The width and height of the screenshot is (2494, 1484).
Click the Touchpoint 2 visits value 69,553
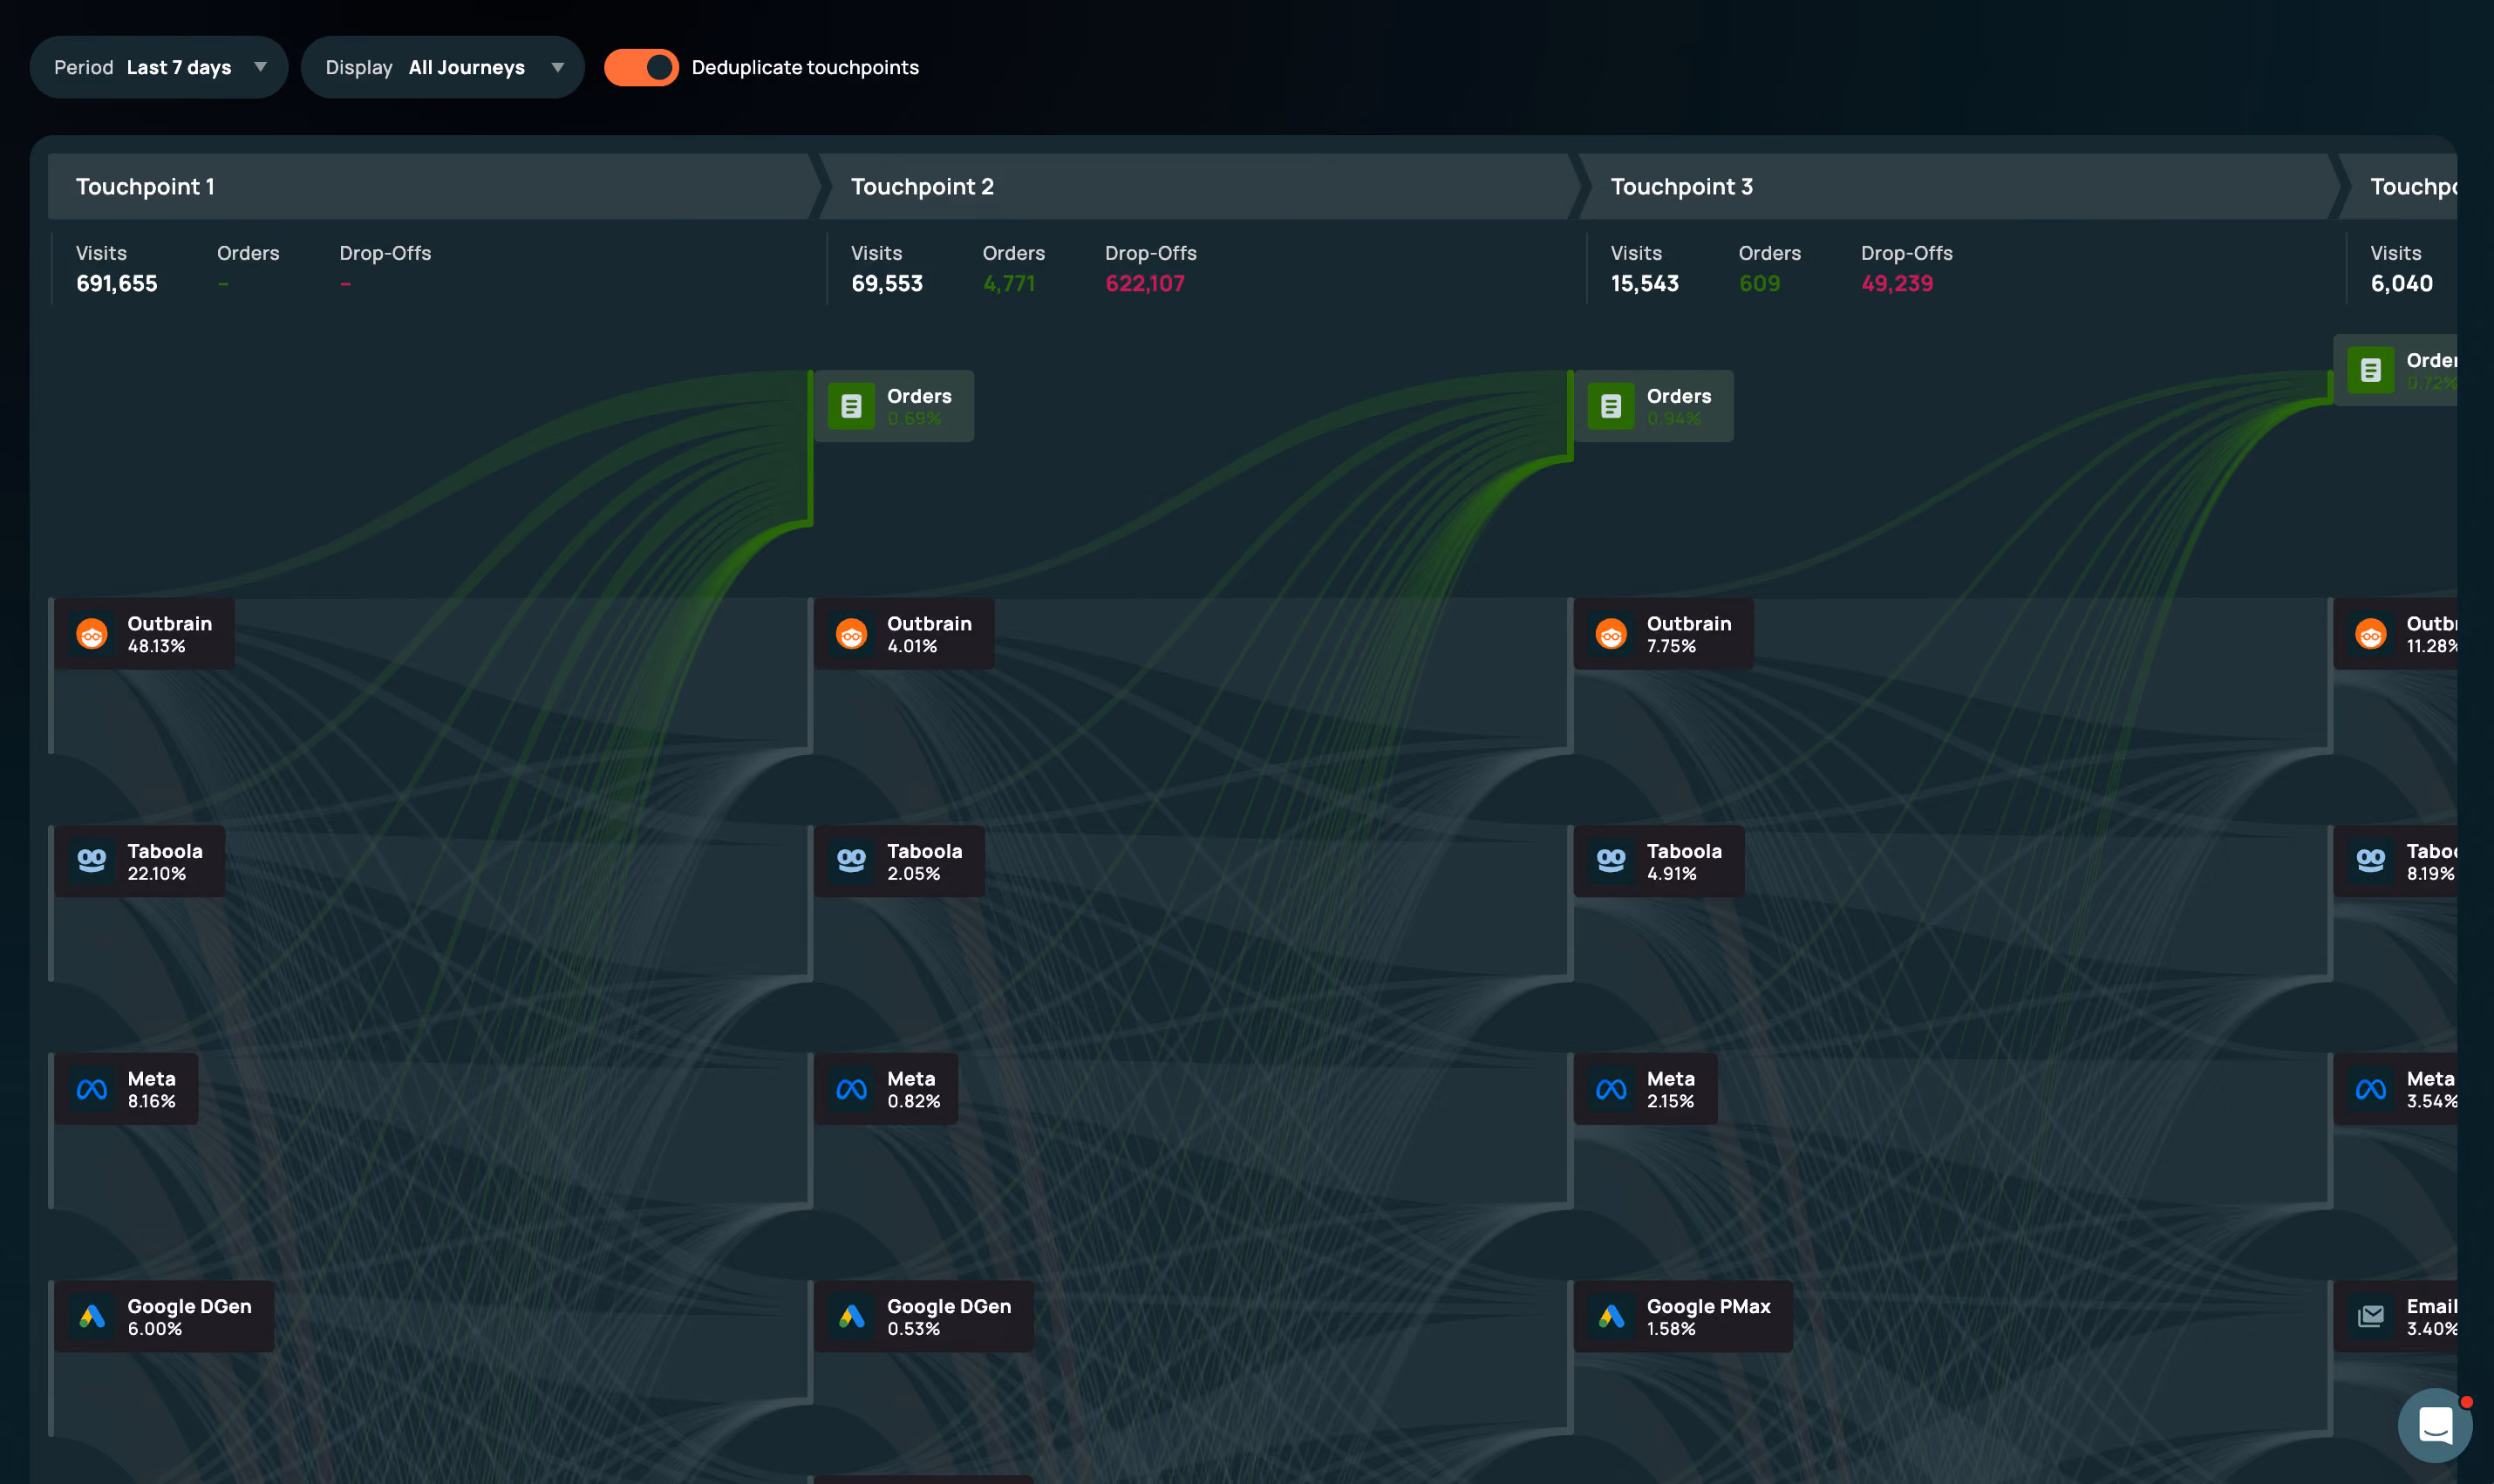886,283
